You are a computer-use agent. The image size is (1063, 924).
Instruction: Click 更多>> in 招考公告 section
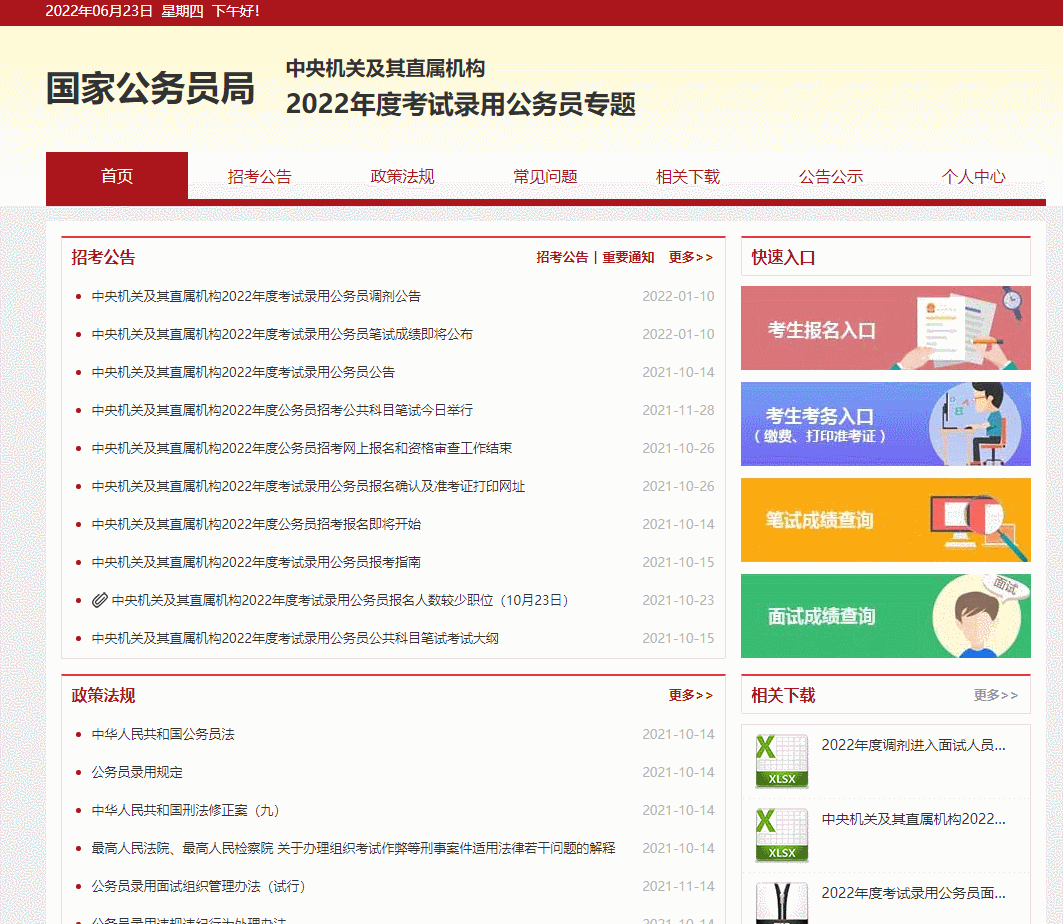(691, 257)
